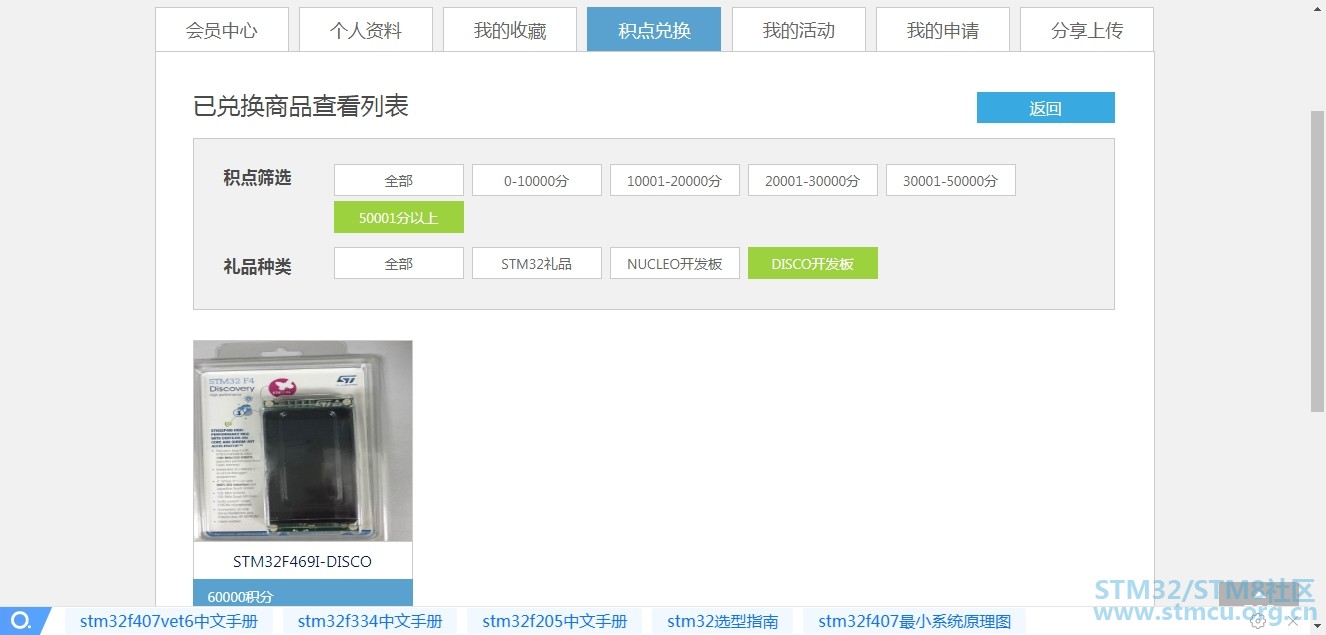This screenshot has height=635, width=1326.
Task: Filter points by 10001-20000分
Action: tap(675, 181)
